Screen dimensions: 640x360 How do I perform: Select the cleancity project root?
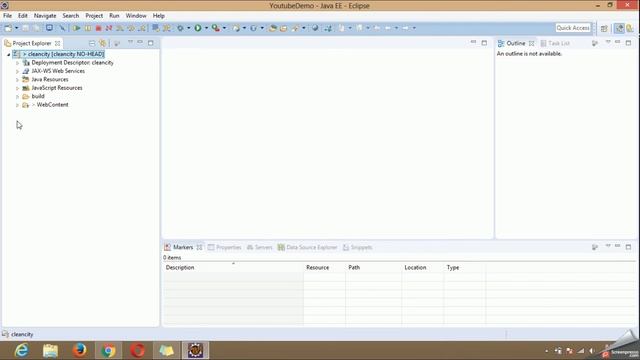[x=58, y=54]
